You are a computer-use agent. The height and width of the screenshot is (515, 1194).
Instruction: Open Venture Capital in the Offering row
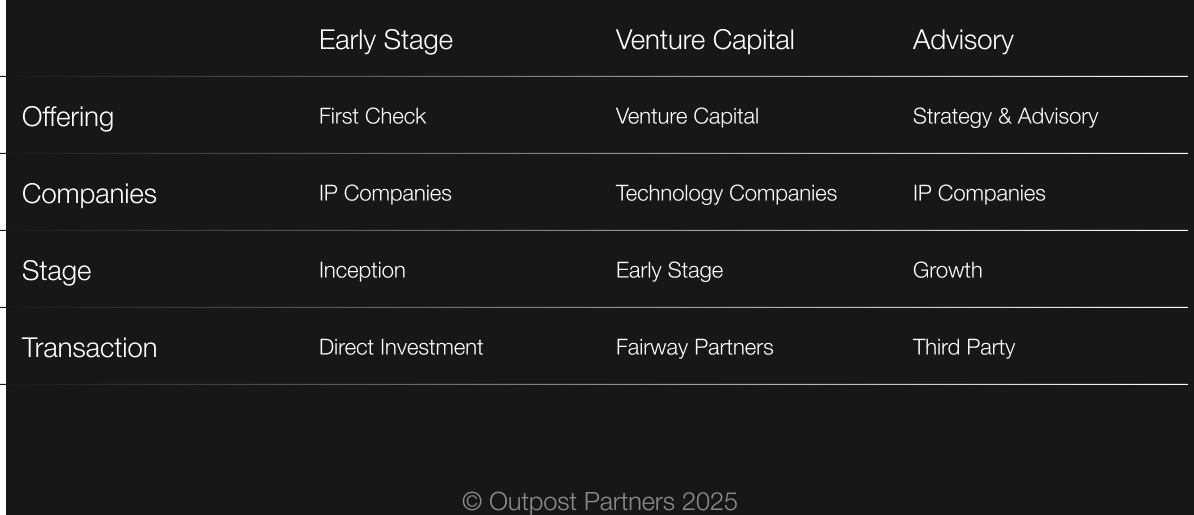point(687,117)
